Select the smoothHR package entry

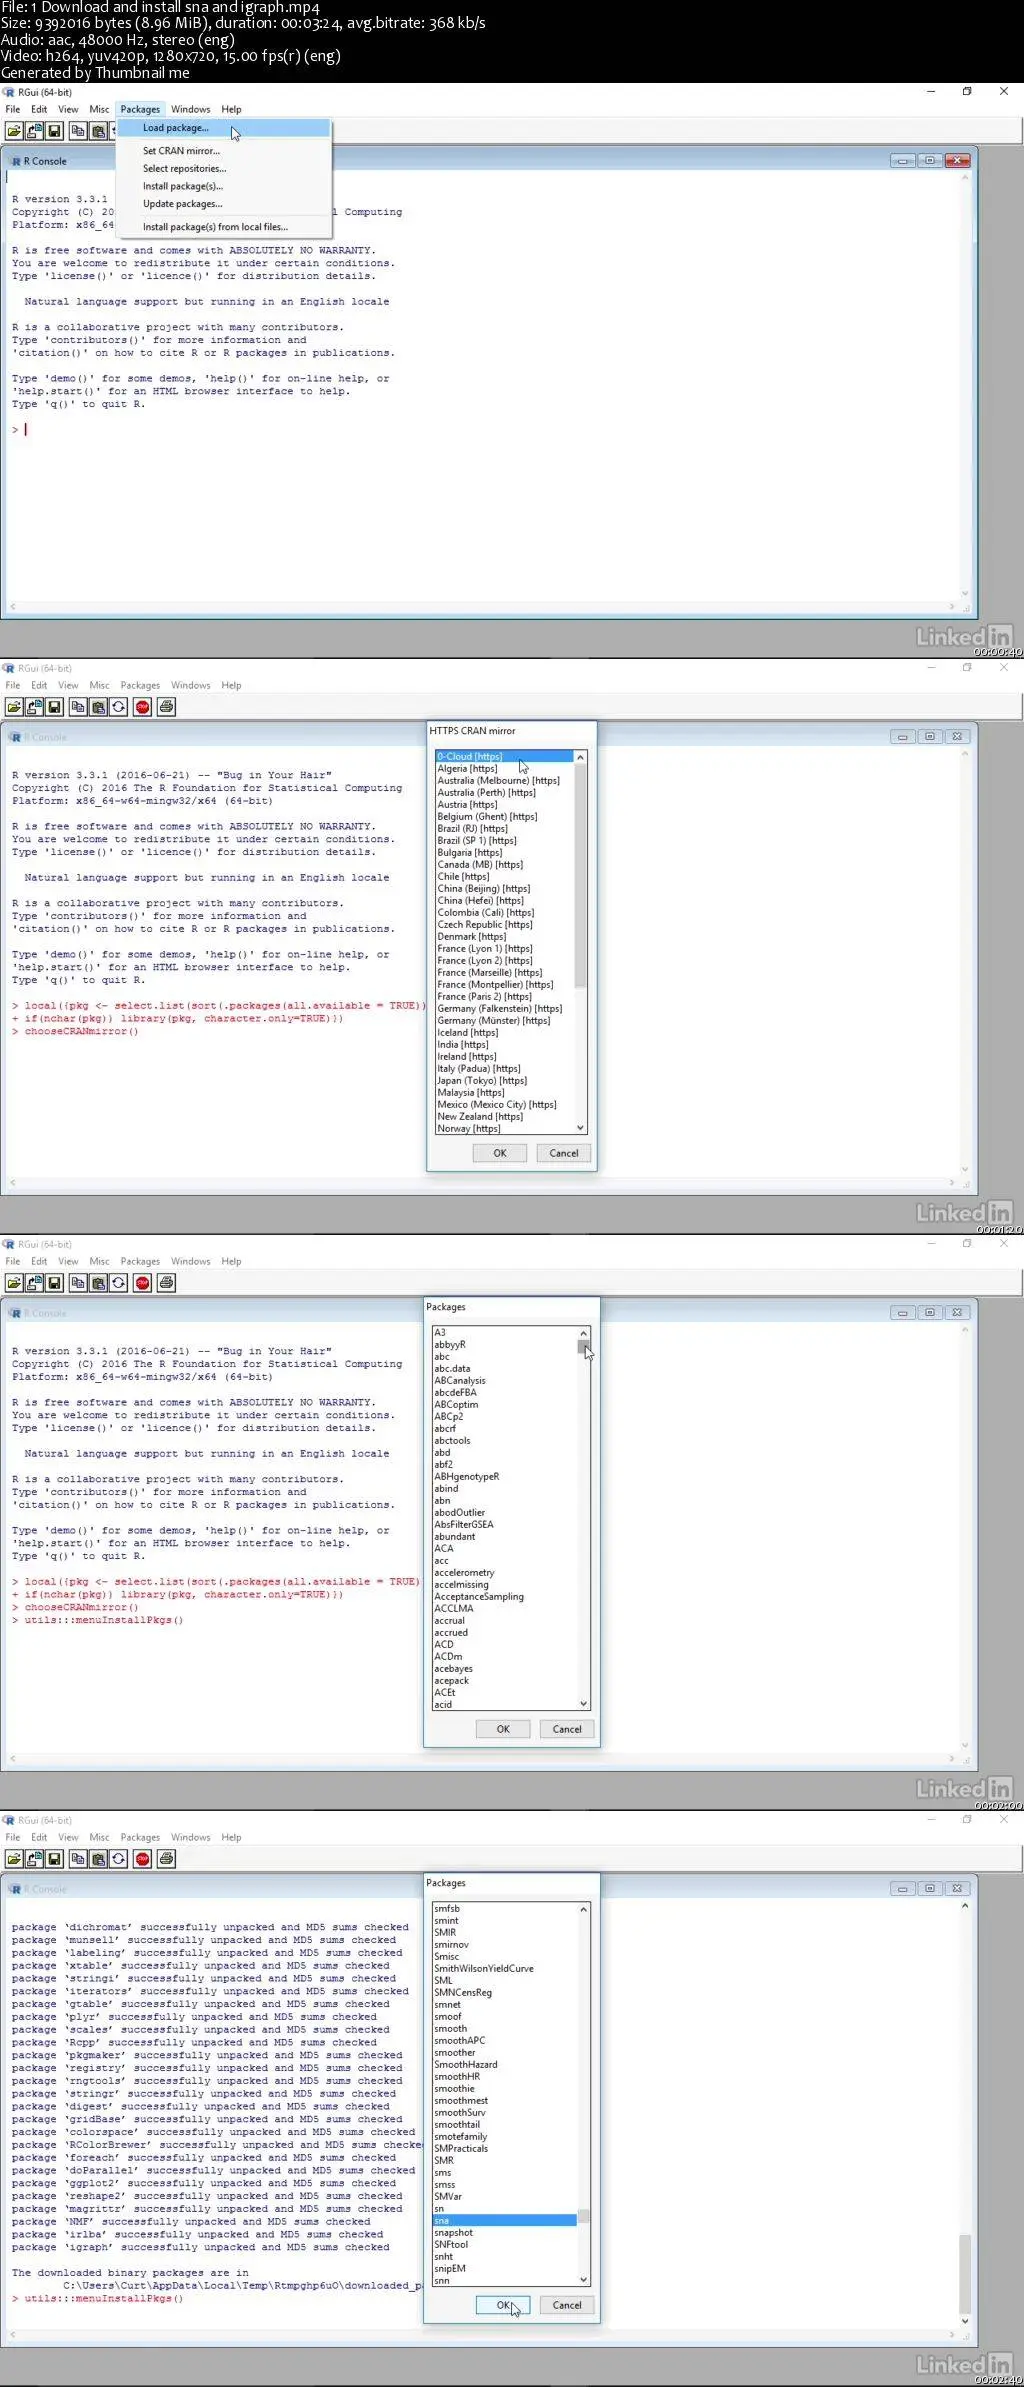point(504,2077)
